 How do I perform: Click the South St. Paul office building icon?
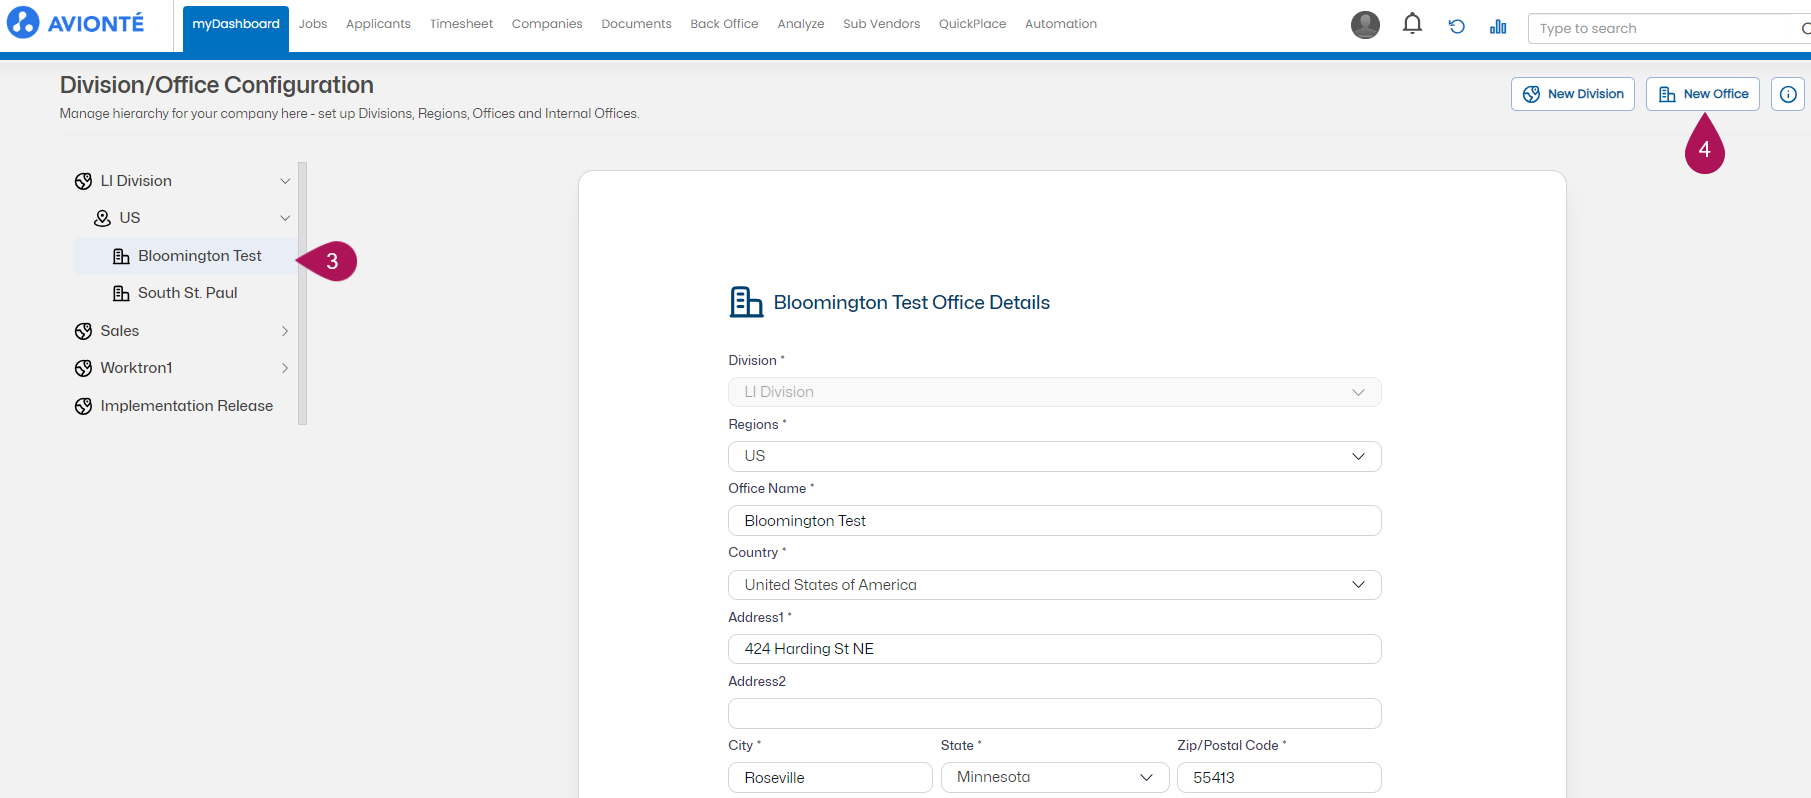point(121,293)
